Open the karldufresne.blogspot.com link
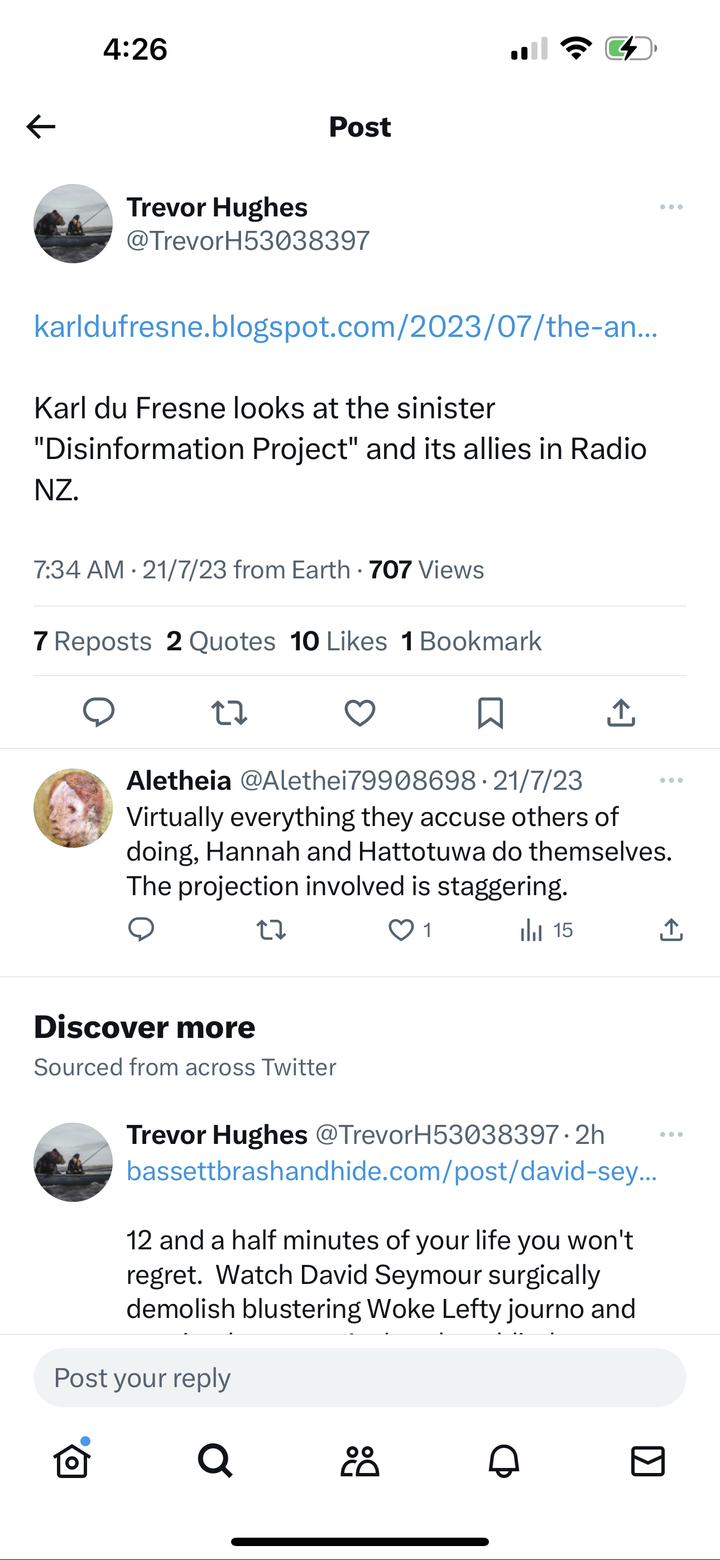 (x=346, y=327)
